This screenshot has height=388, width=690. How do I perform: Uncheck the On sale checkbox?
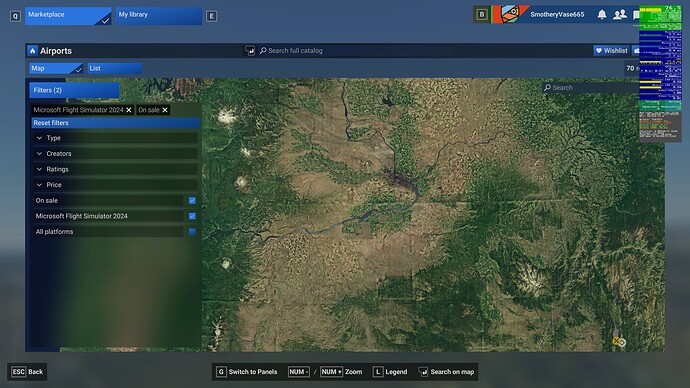pyautogui.click(x=192, y=201)
